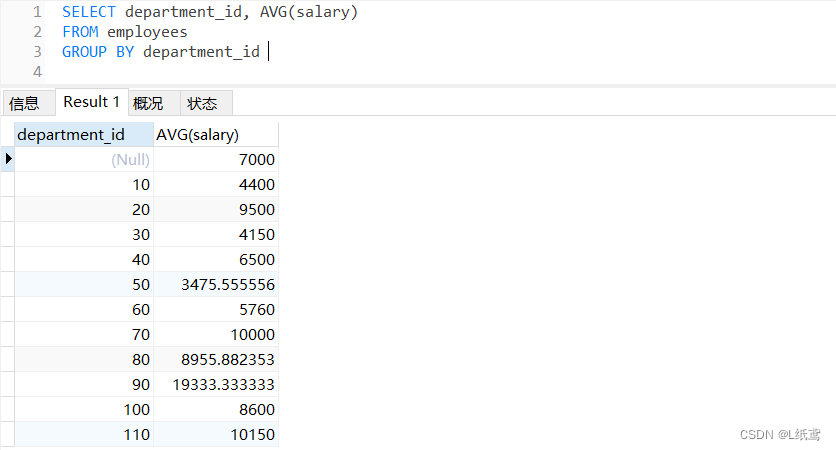Click department_id cell 40

(x=84, y=260)
